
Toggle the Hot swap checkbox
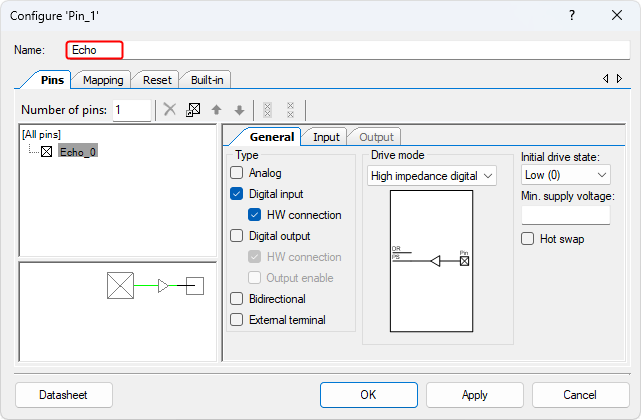(x=528, y=239)
